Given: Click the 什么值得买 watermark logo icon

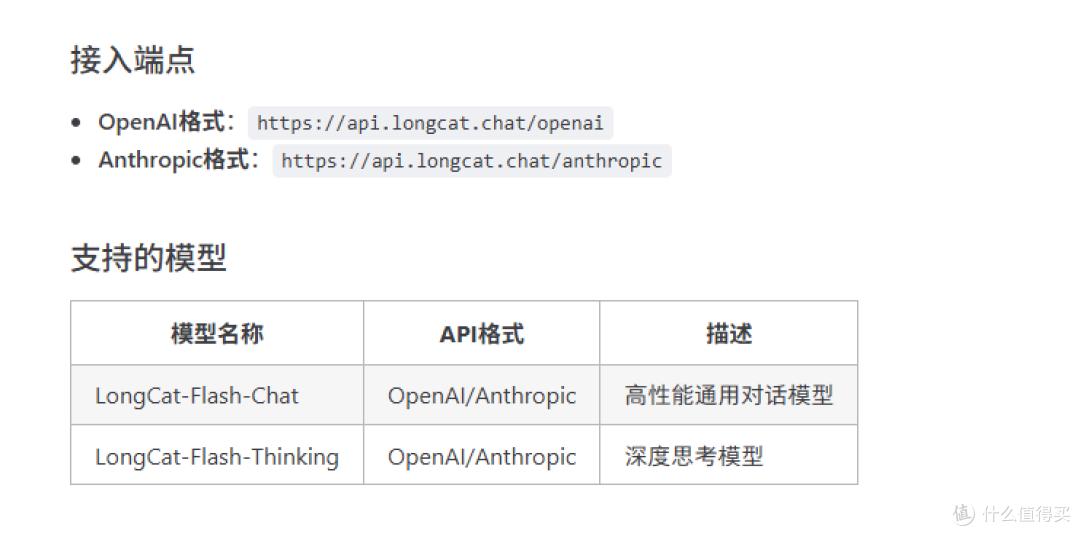Looking at the screenshot, I should 965,514.
